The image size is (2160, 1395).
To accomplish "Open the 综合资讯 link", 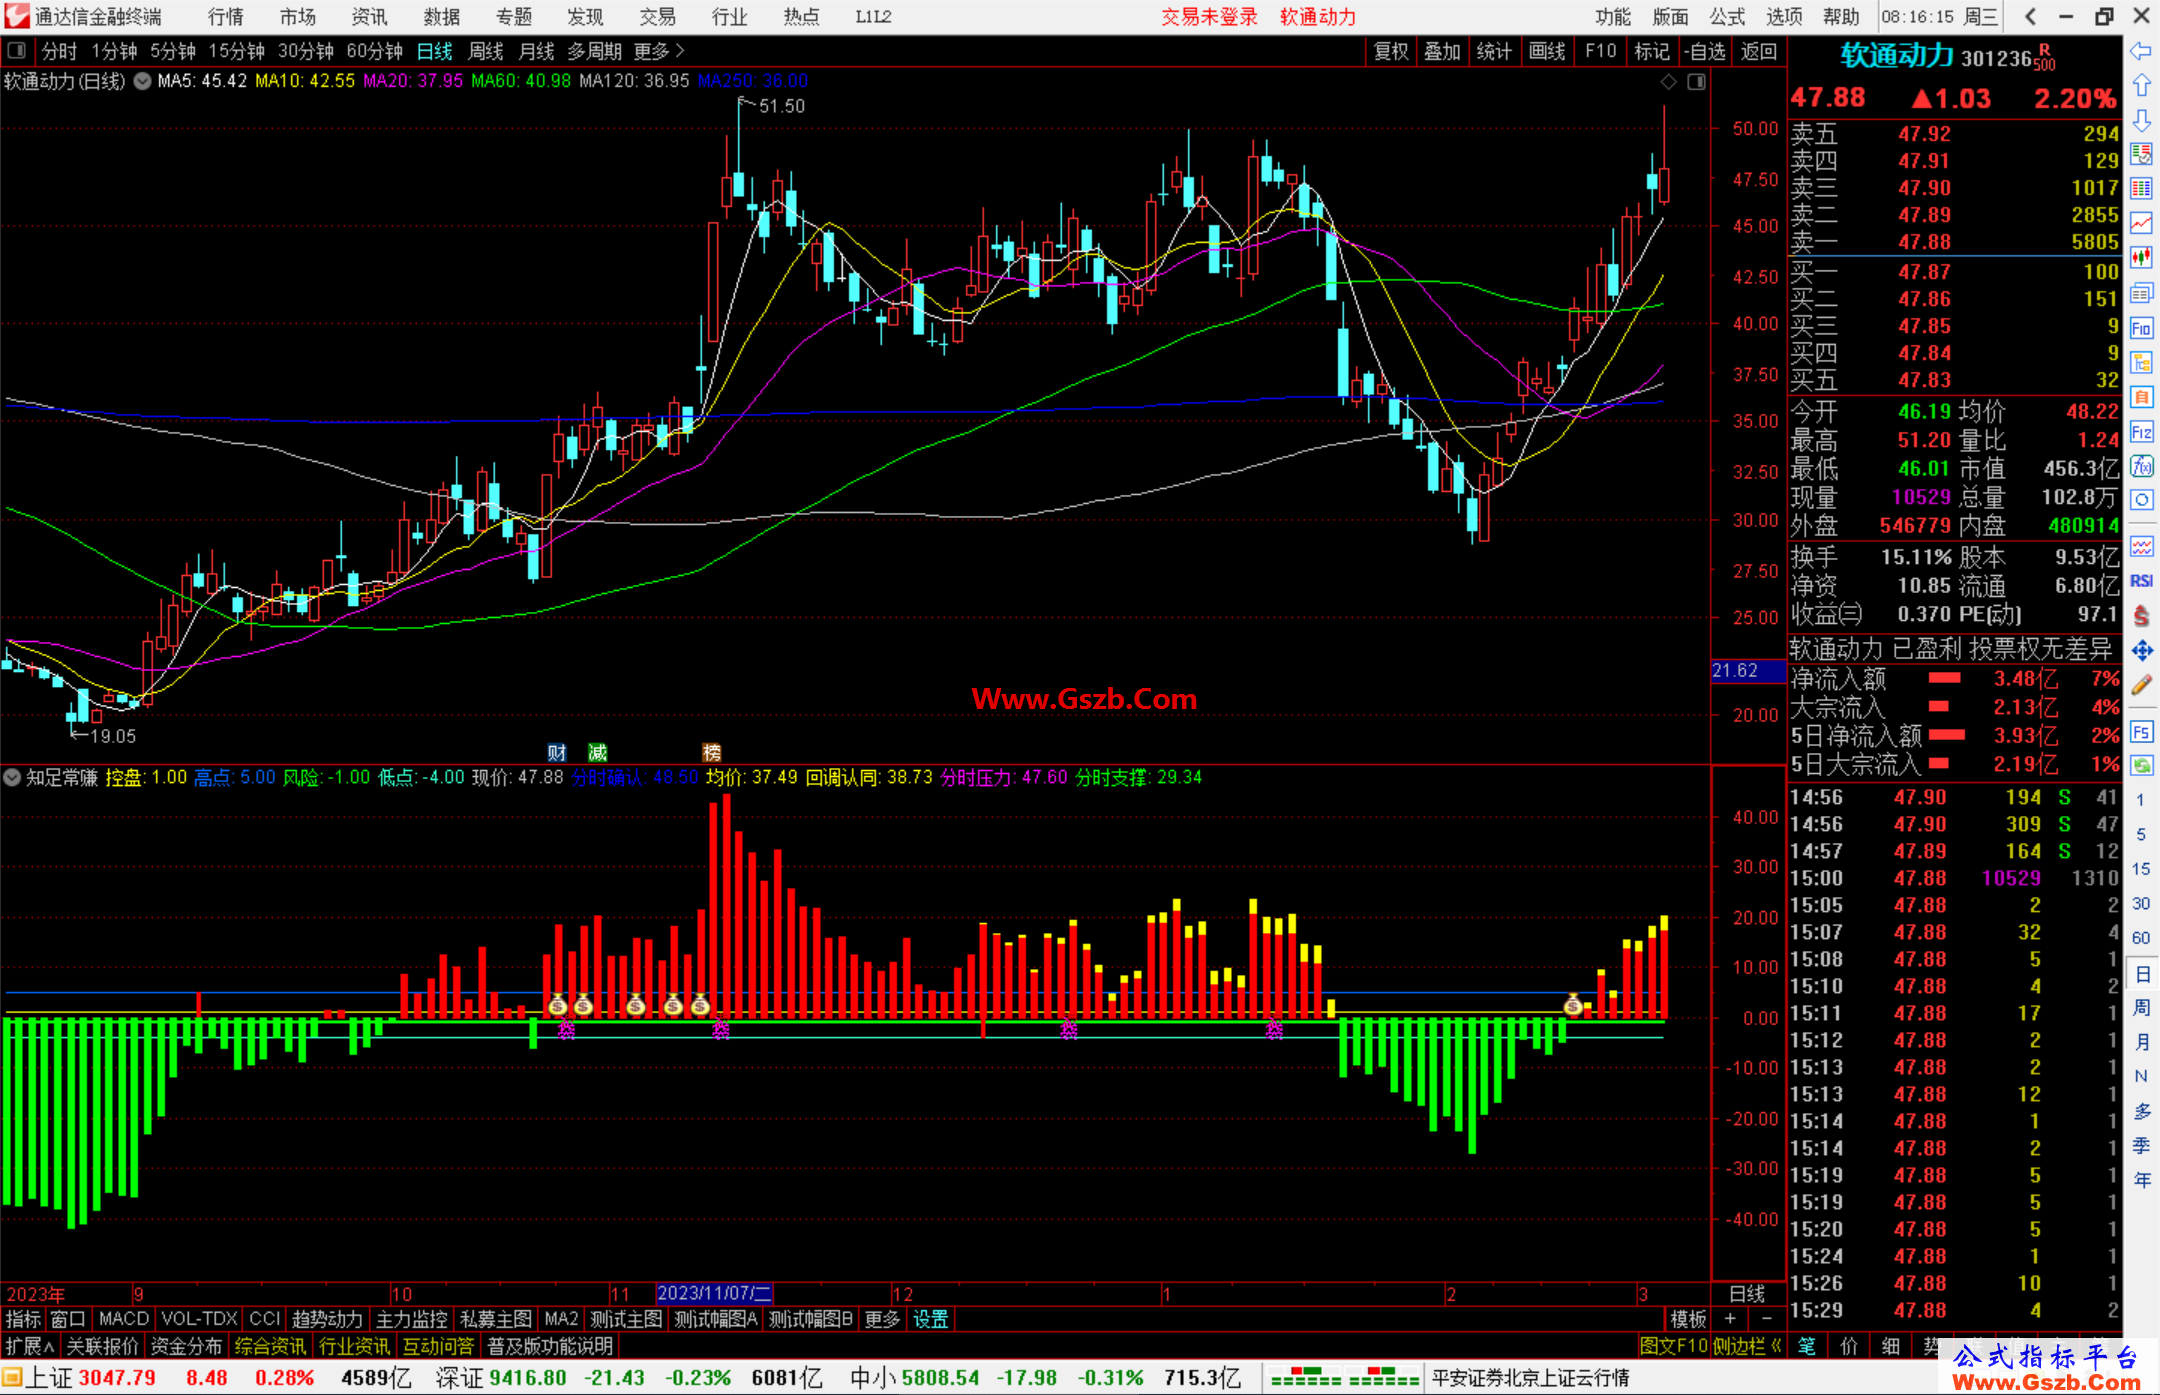I will (270, 1346).
